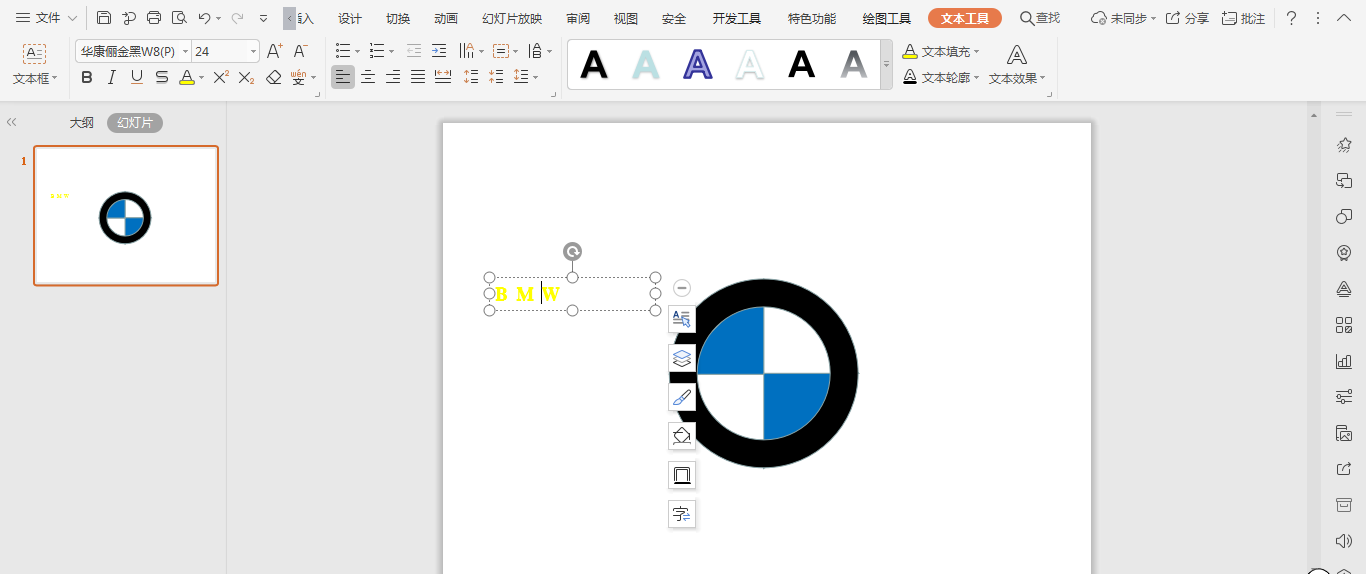Click decrease paragraph spacing icon
The height and width of the screenshot is (574, 1366).
pos(496,77)
